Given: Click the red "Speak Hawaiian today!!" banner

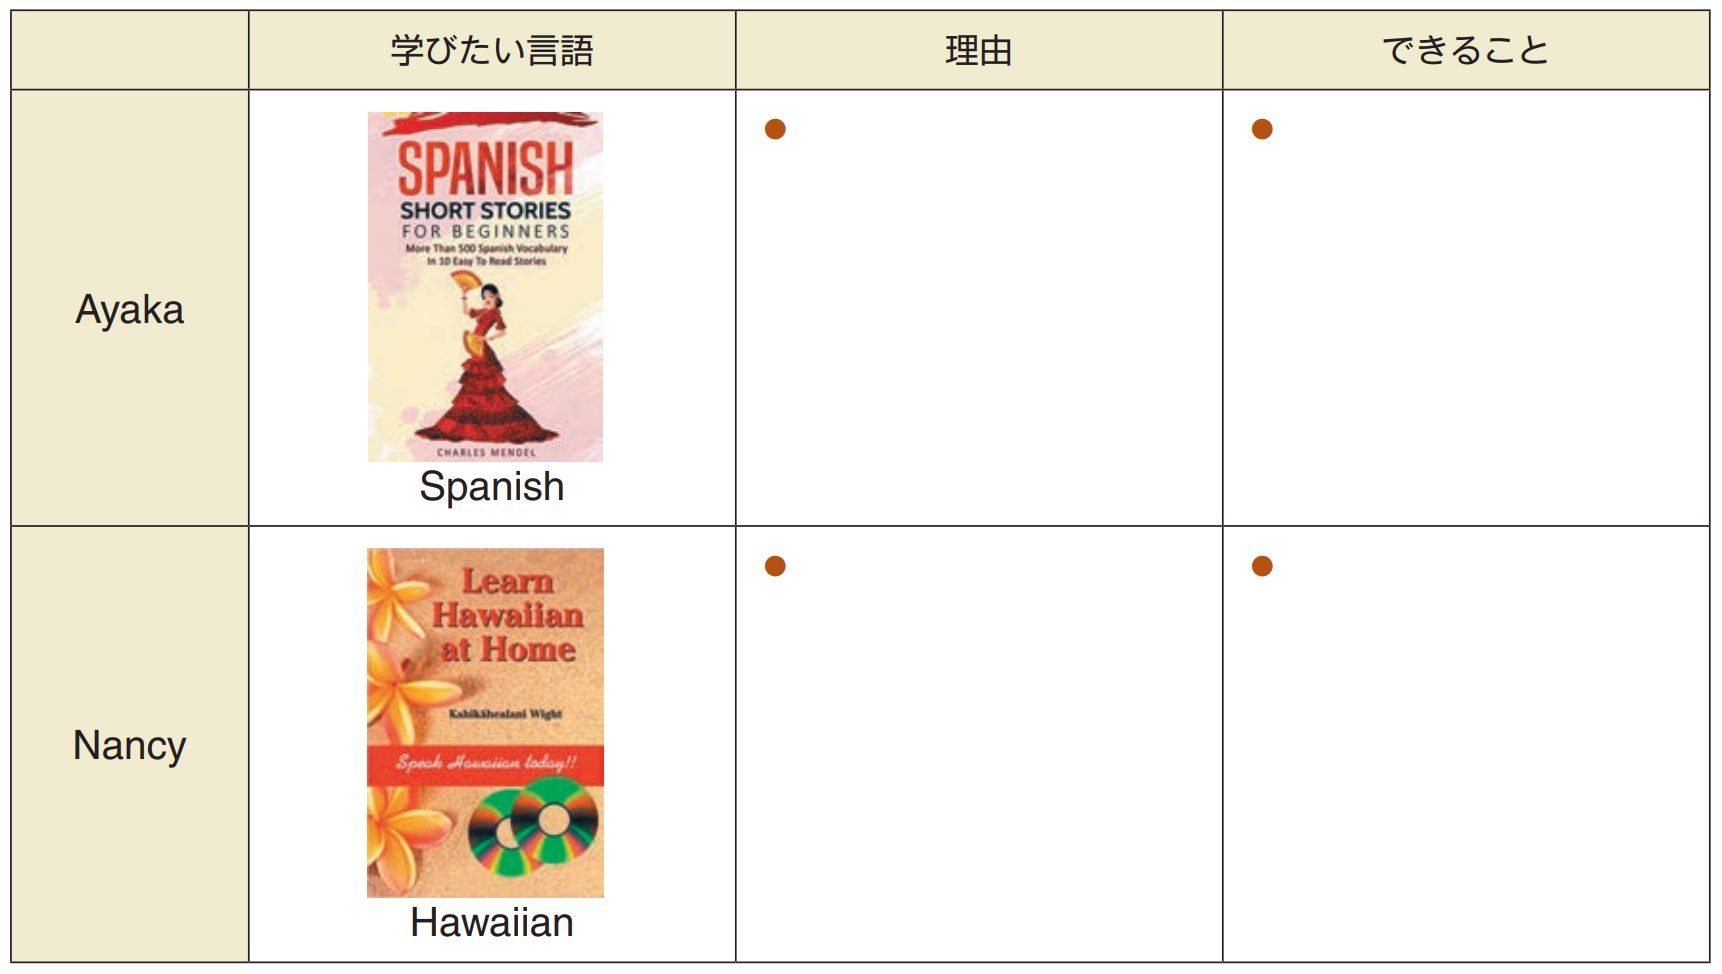Looking at the screenshot, I should (486, 764).
